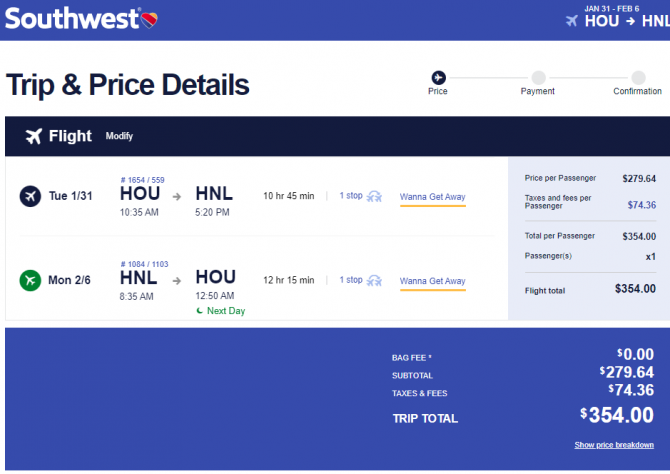This screenshot has width=670, height=474.
Task: View 1 stop details for HNL to HOU
Action: click(x=351, y=280)
